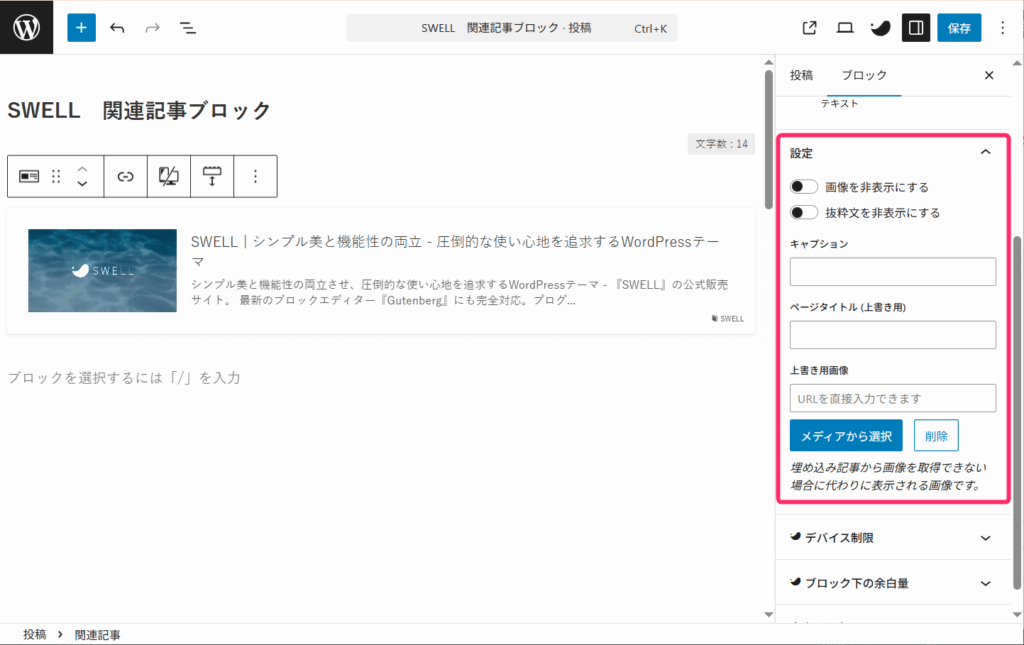Image resolution: width=1024 pixels, height=645 pixels.
Task: Click the 保存 button
Action: point(959,27)
